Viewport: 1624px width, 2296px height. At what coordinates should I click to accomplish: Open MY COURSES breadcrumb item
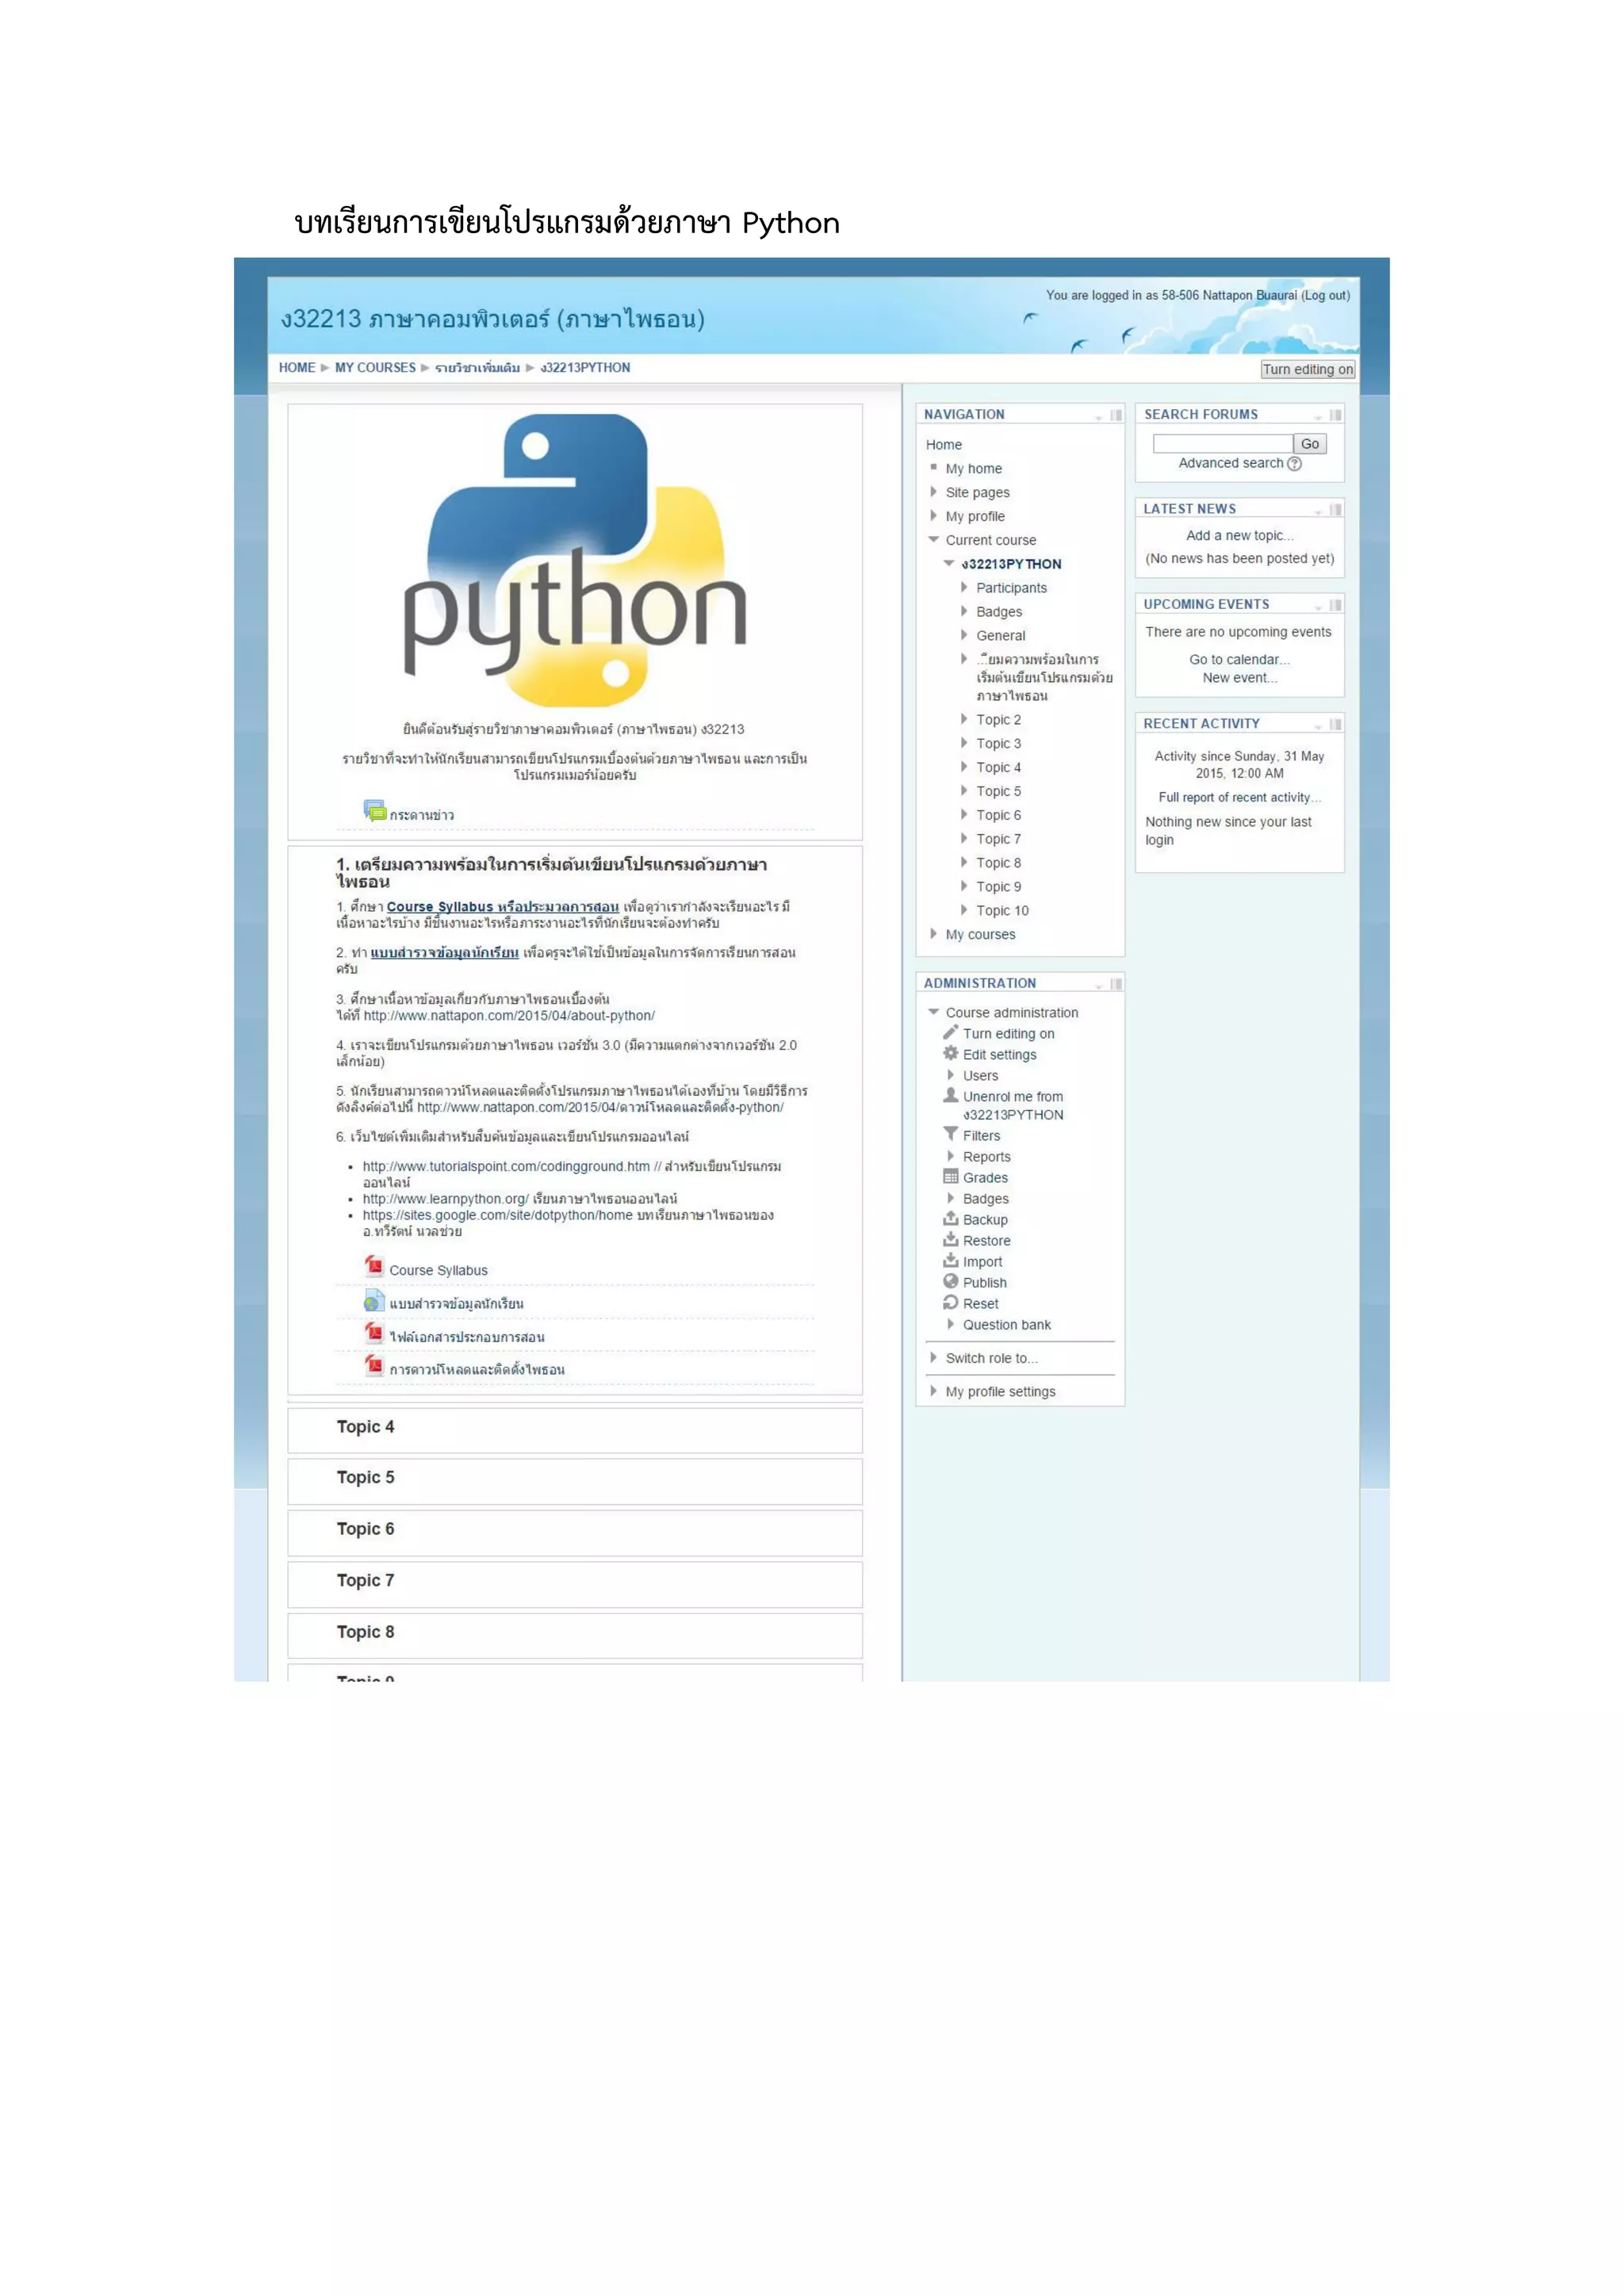point(375,368)
